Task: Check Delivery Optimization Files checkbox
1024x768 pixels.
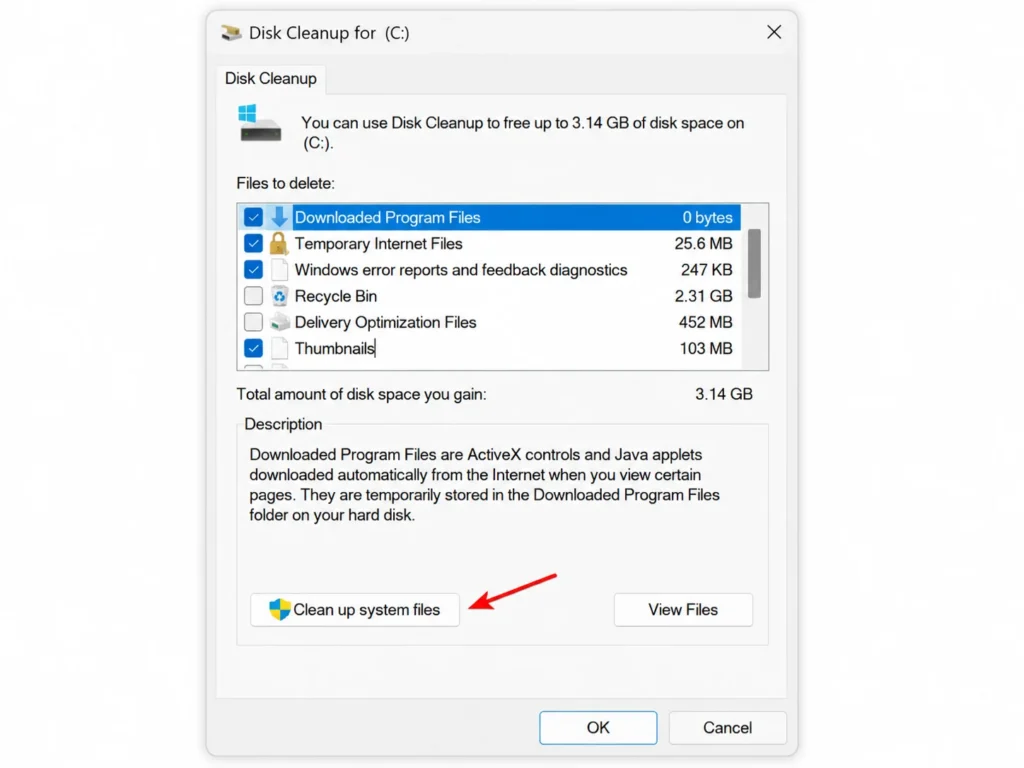Action: click(x=253, y=322)
